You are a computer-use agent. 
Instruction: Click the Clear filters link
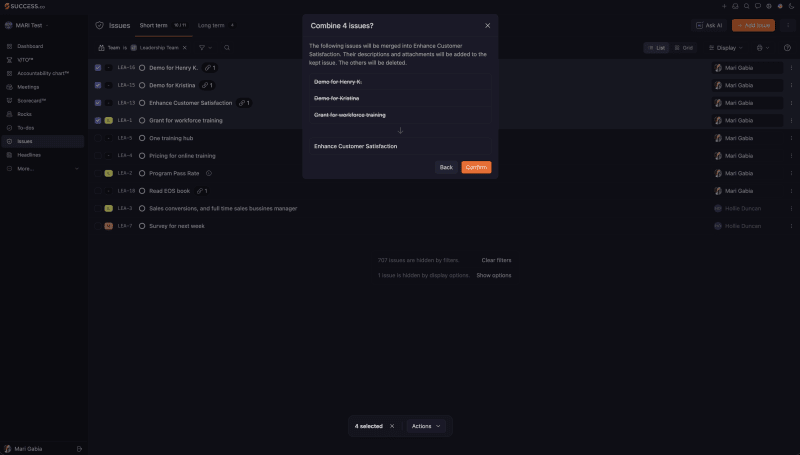[x=496, y=260]
